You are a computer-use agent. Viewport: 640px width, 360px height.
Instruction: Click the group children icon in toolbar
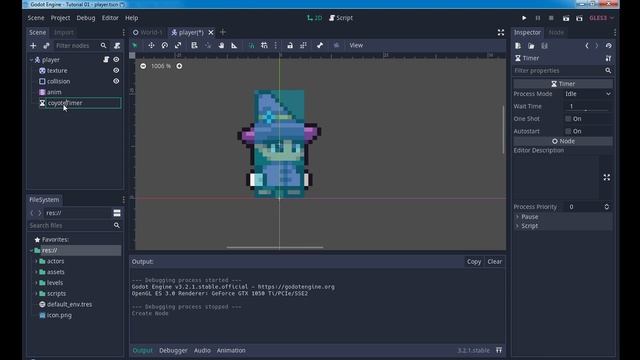click(303, 45)
